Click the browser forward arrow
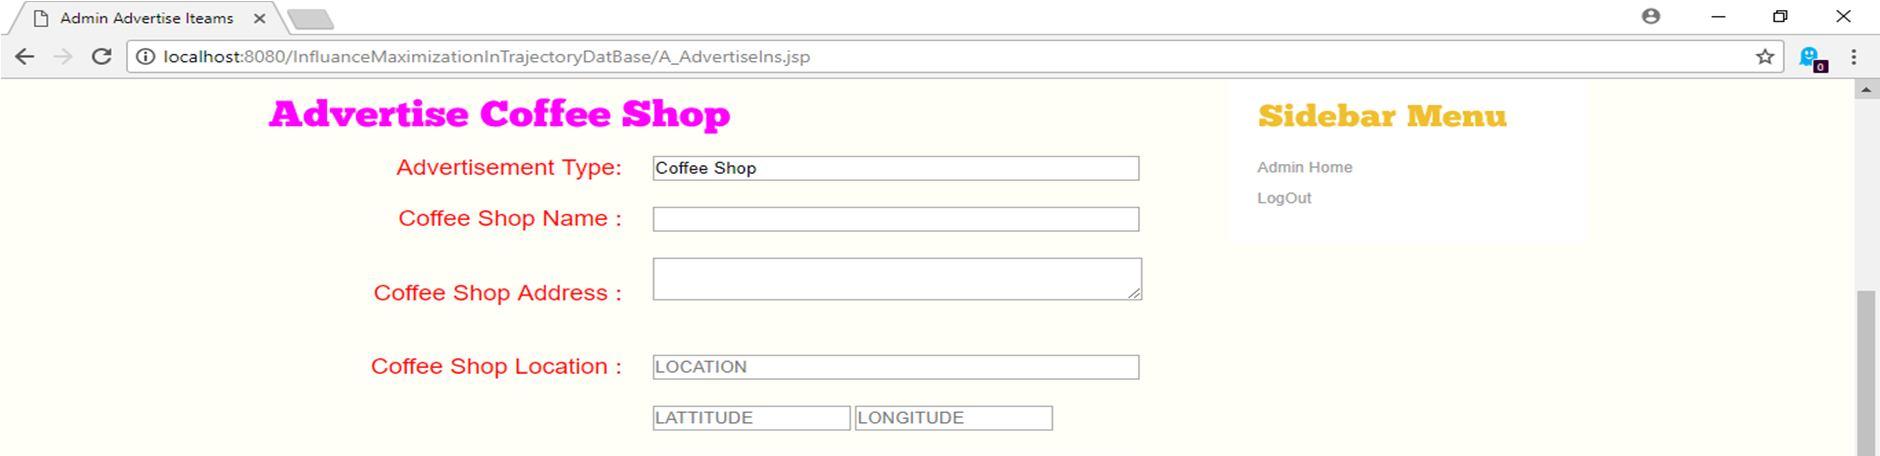The image size is (1880, 456). [x=63, y=57]
